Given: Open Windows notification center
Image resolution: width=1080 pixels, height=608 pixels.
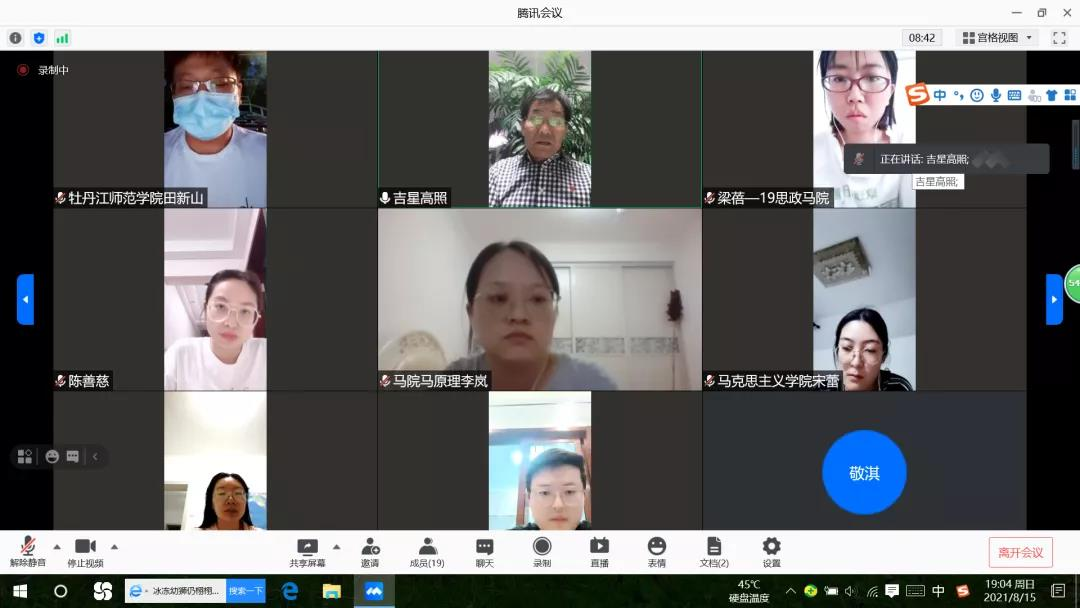Looking at the screenshot, I should pos(1059,591).
